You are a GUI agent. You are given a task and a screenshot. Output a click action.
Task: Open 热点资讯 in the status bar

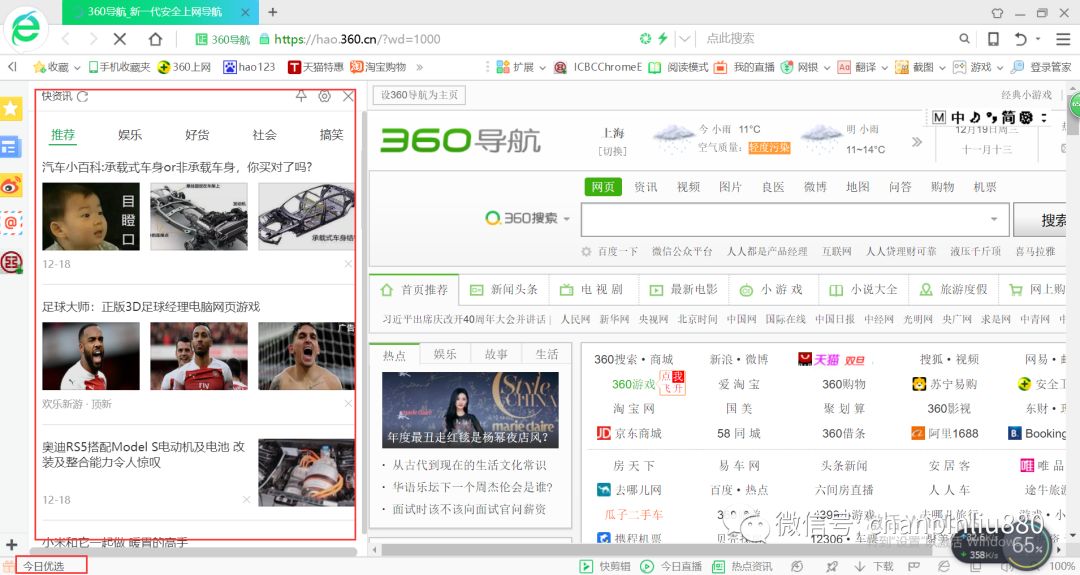[742, 567]
